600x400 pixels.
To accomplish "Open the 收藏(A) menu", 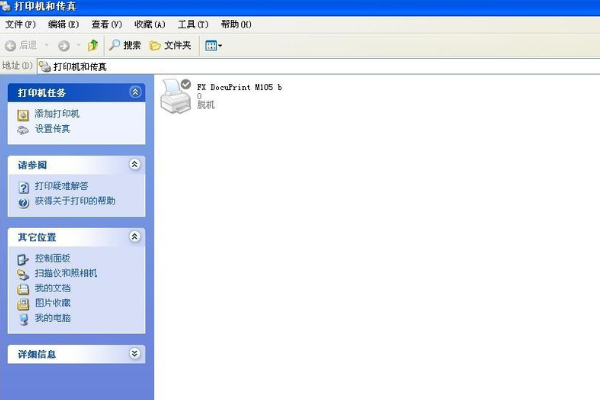I will 150,24.
